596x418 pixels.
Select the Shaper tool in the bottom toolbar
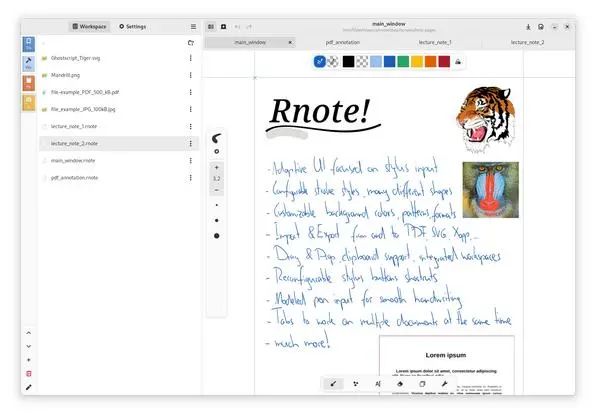(x=356, y=384)
